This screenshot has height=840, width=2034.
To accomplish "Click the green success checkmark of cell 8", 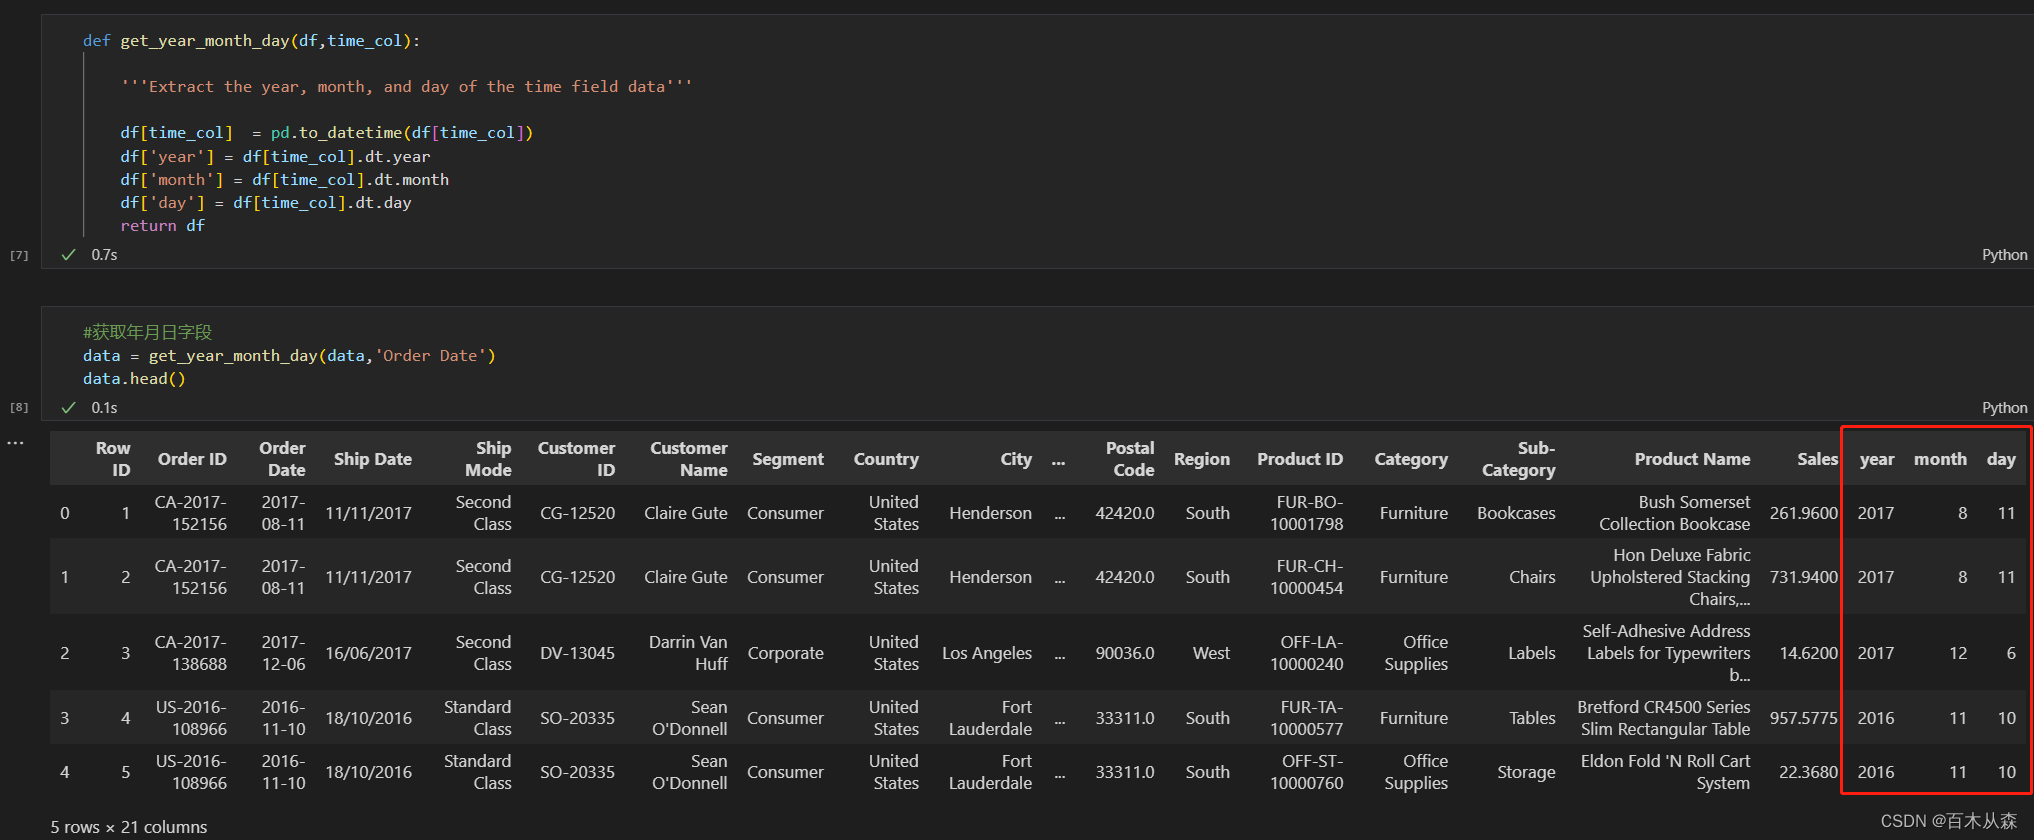I will point(68,408).
